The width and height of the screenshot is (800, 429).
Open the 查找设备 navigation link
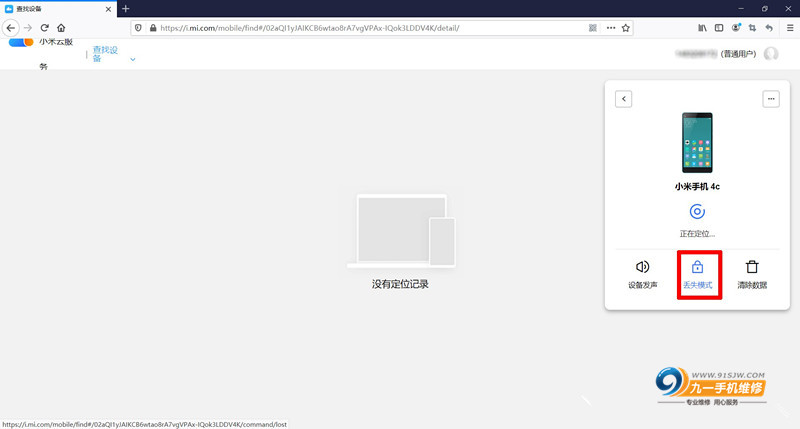[105, 54]
